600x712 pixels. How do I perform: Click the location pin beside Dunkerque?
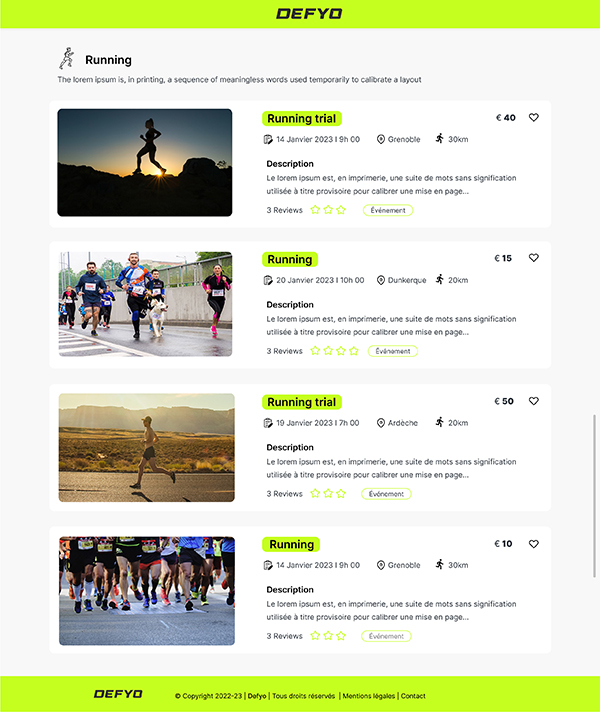pyautogui.click(x=381, y=280)
